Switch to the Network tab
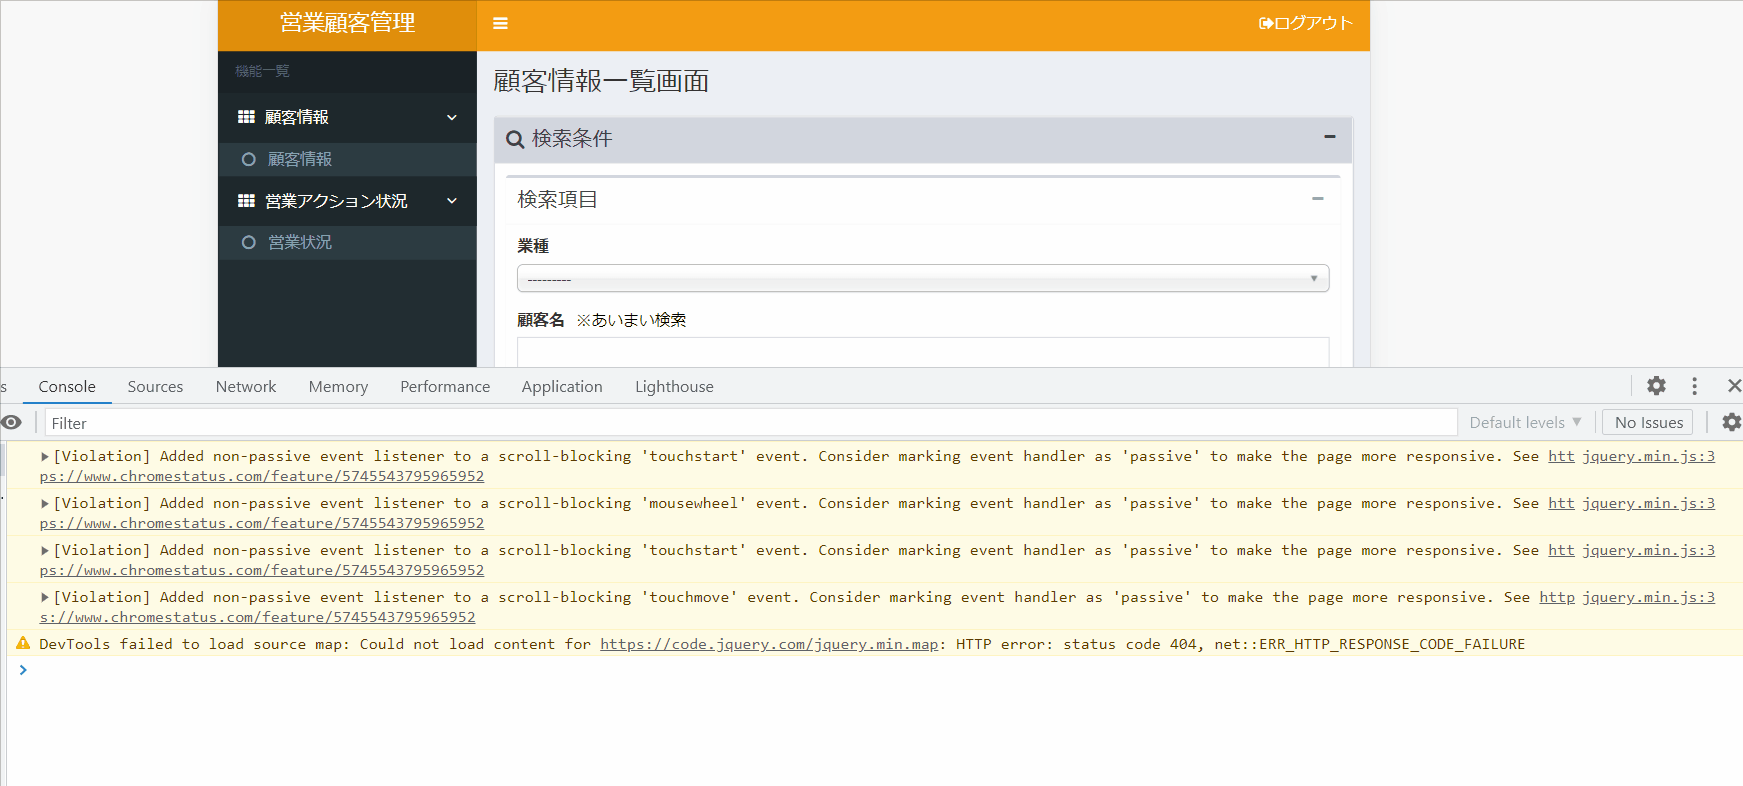The image size is (1743, 786). pos(246,386)
